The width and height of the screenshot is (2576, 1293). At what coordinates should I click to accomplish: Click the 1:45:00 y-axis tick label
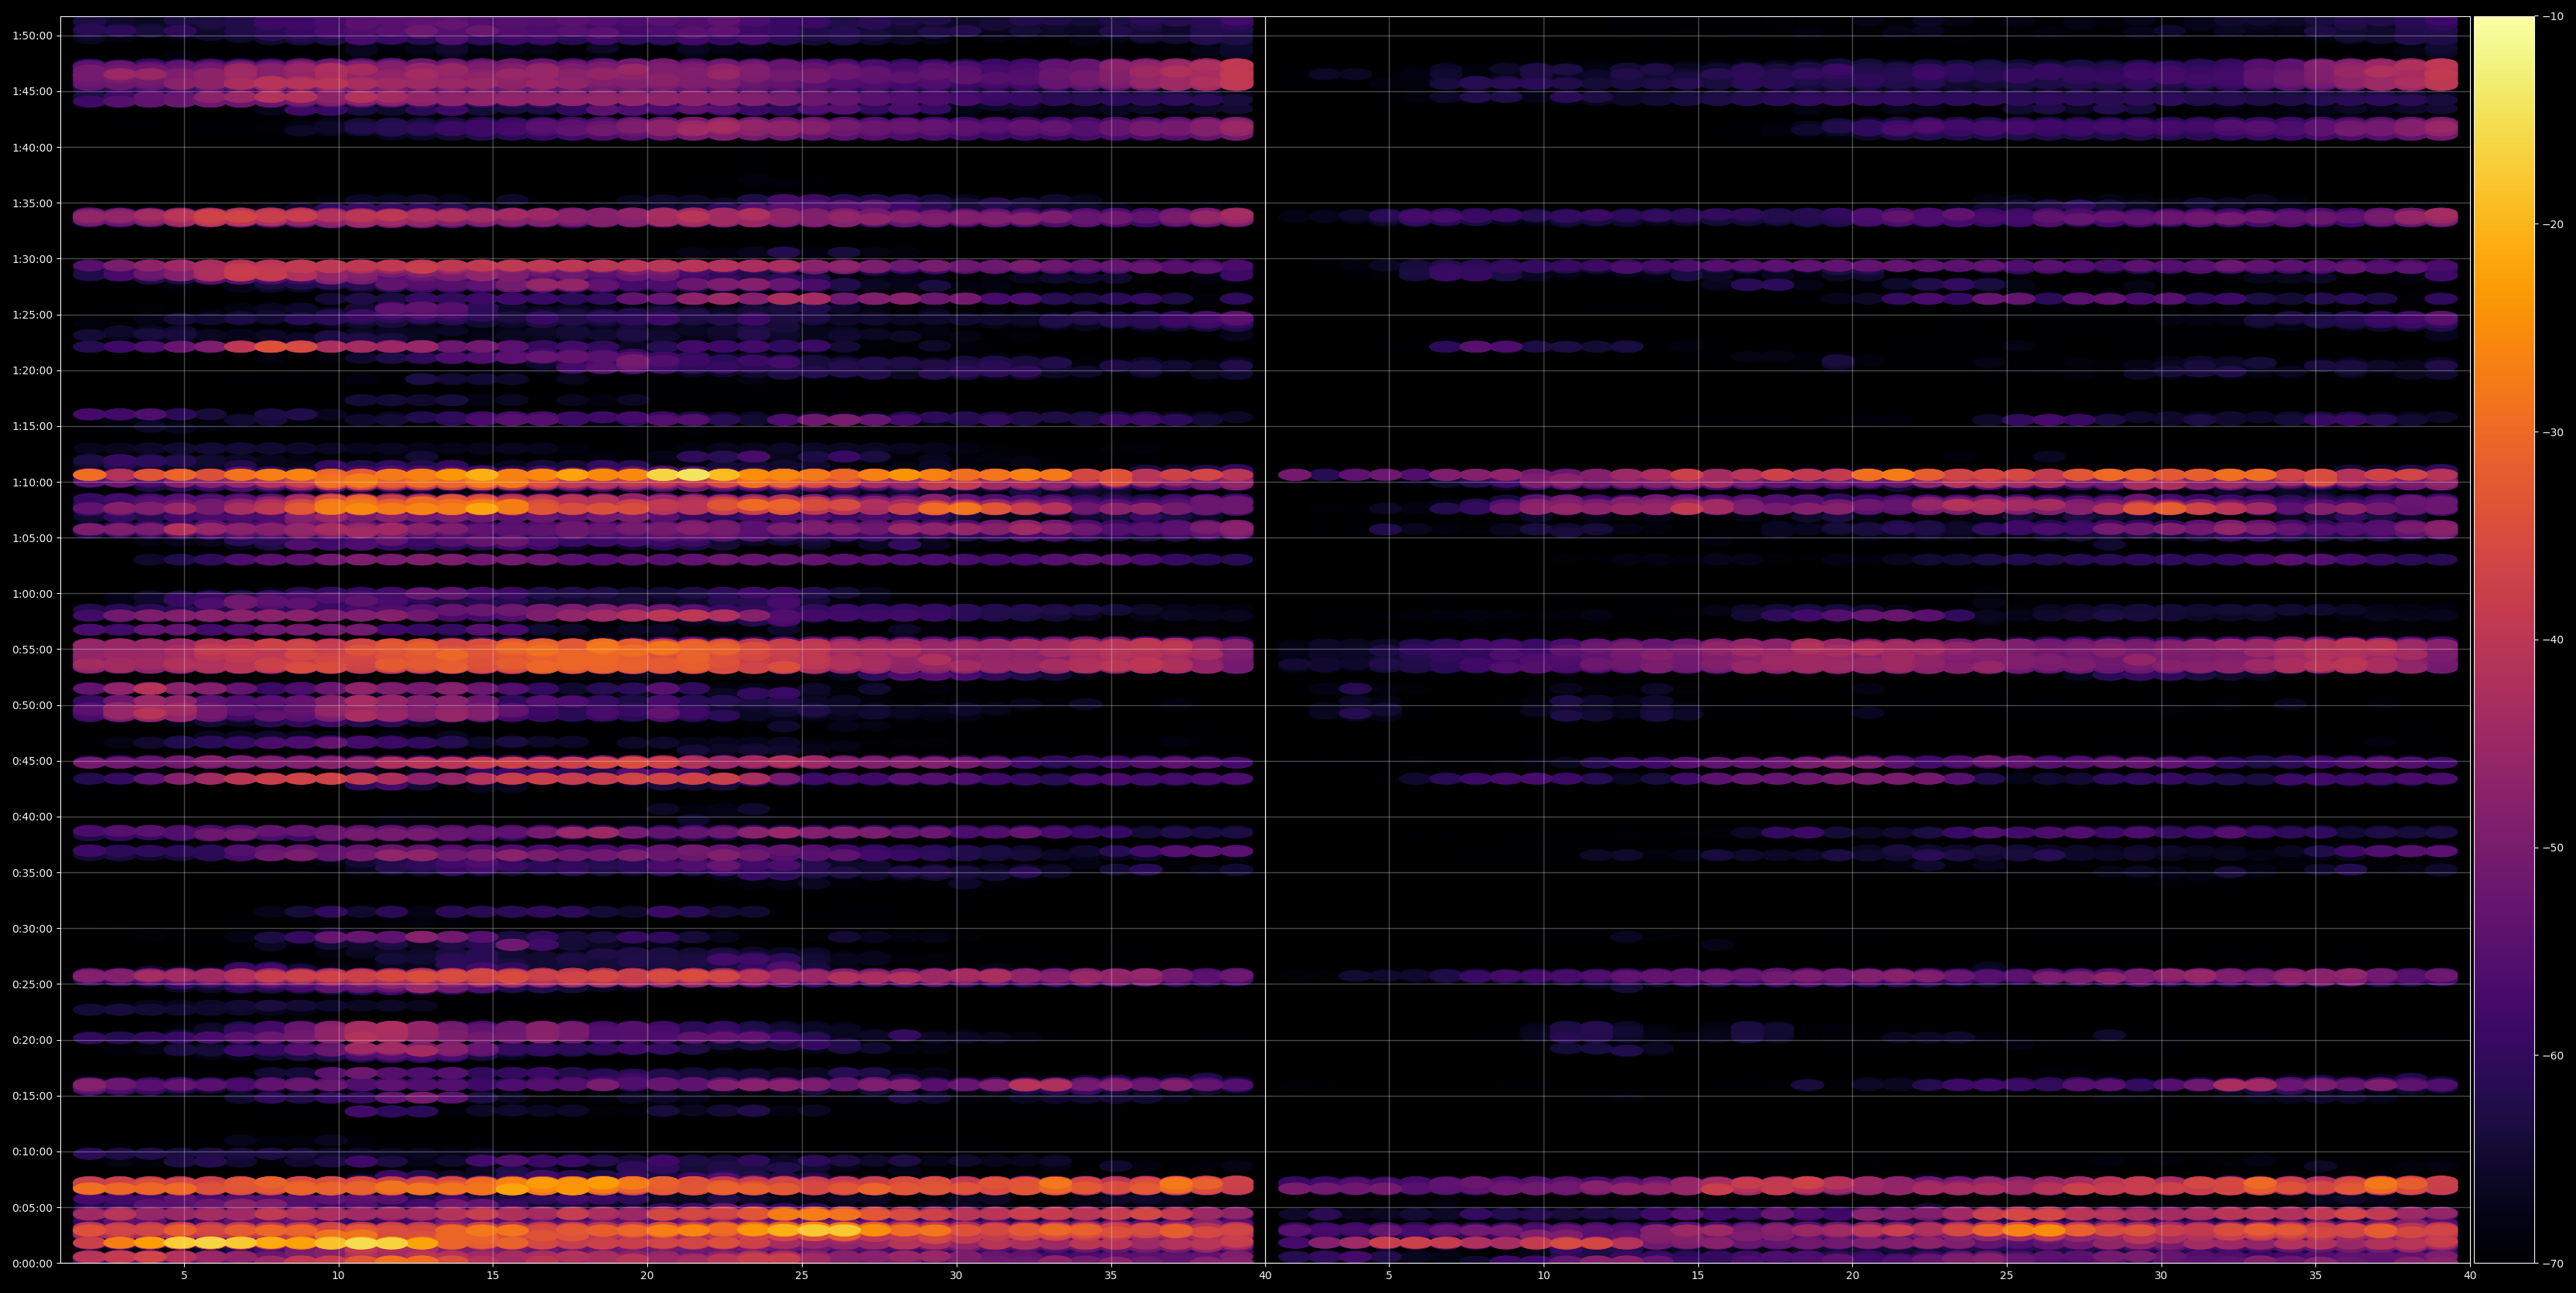[32, 92]
